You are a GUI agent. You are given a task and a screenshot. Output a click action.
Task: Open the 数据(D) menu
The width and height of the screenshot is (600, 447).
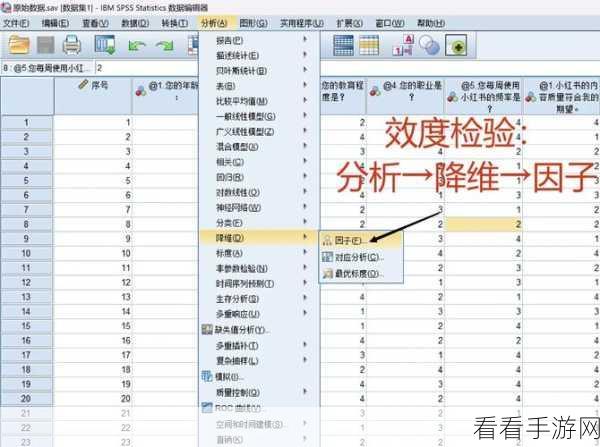pyautogui.click(x=135, y=23)
